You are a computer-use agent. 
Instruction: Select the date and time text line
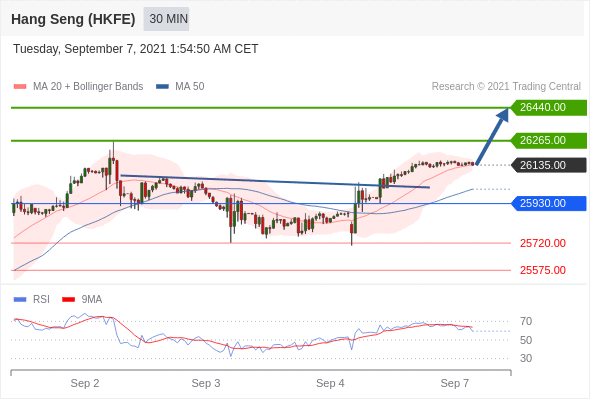135,49
